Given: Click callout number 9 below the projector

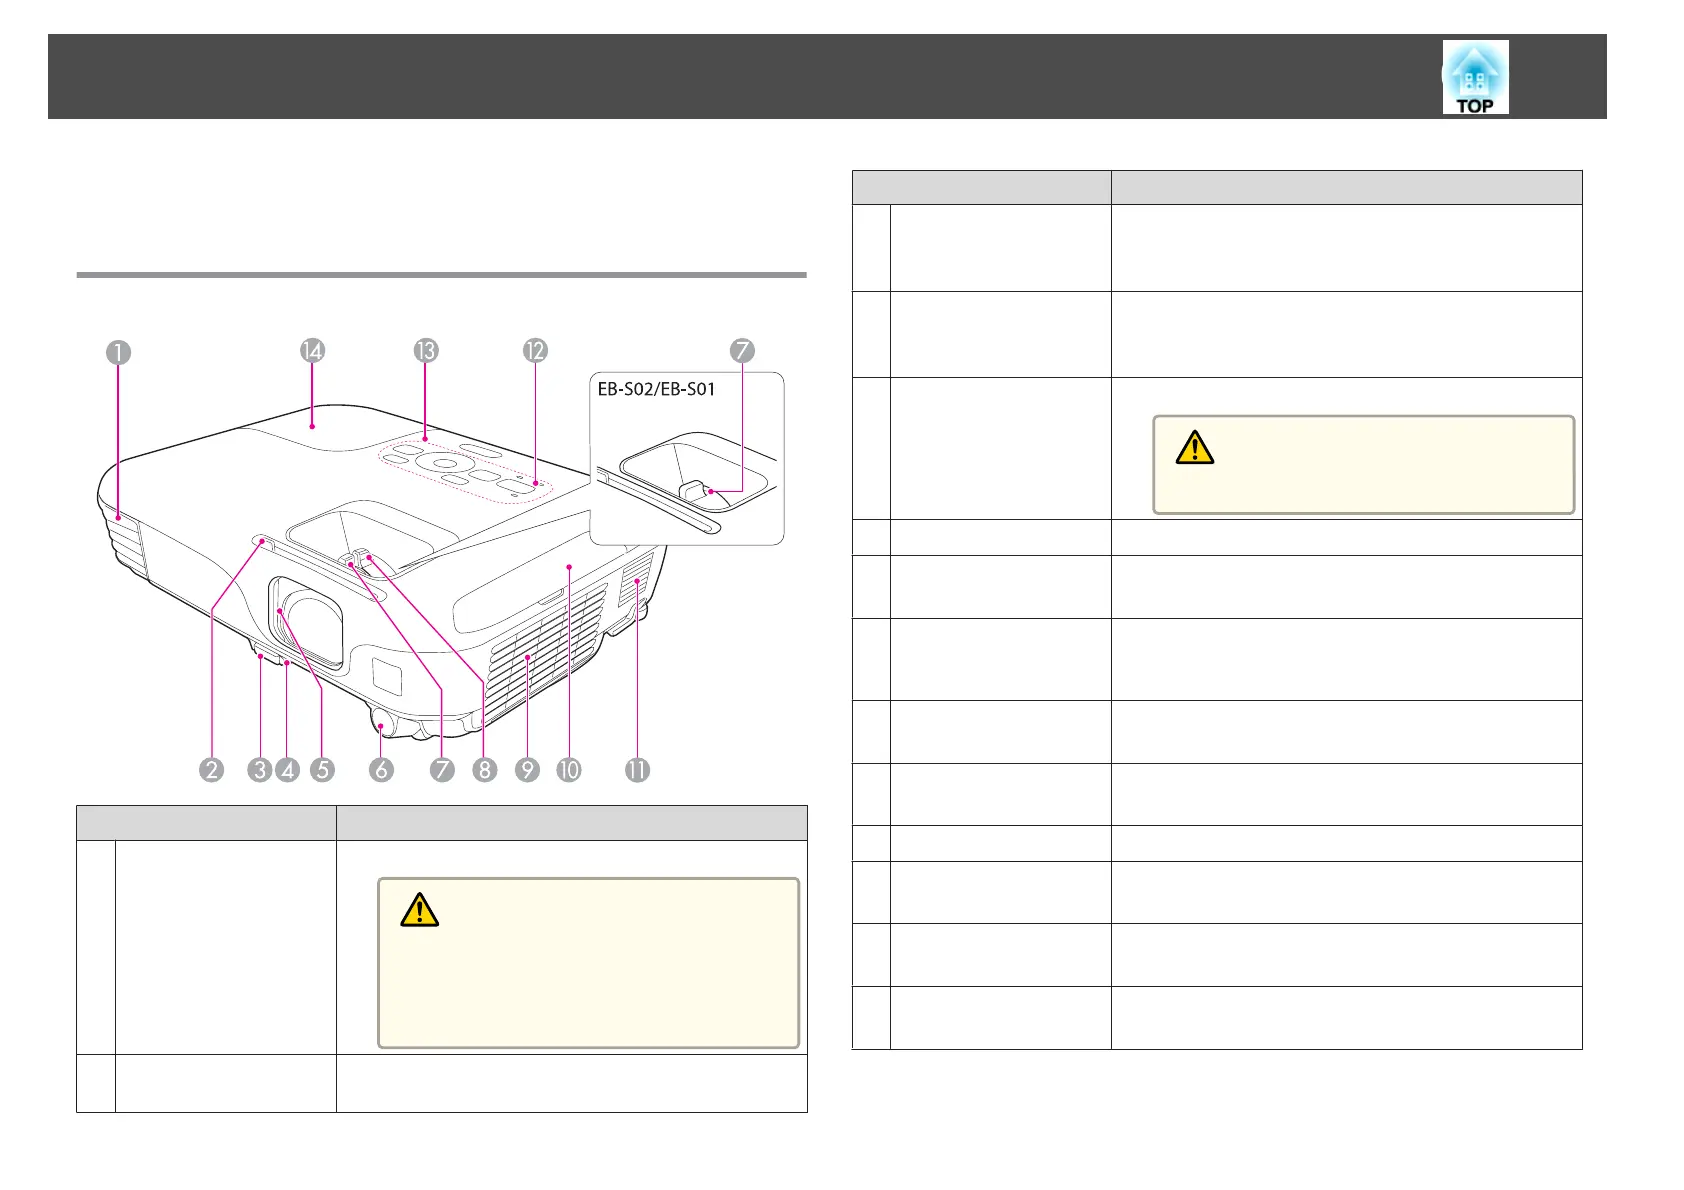Looking at the screenshot, I should pyautogui.click(x=527, y=769).
